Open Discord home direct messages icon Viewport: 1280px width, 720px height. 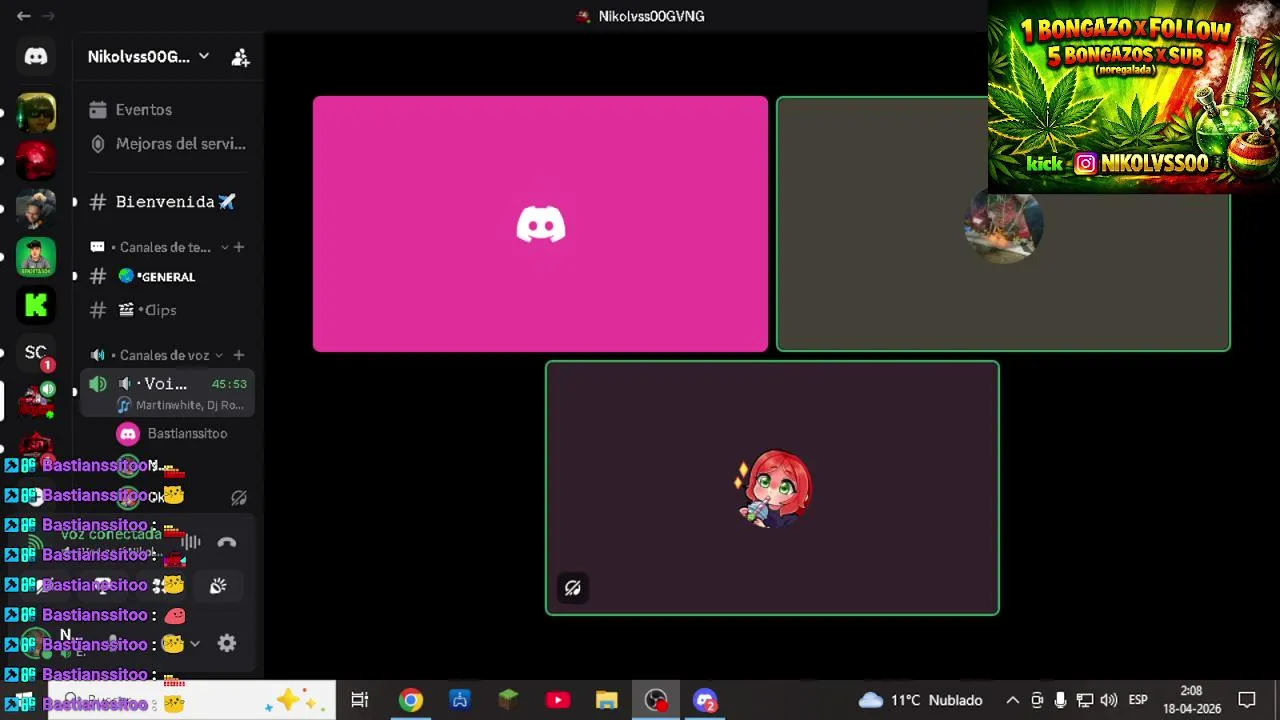36,57
